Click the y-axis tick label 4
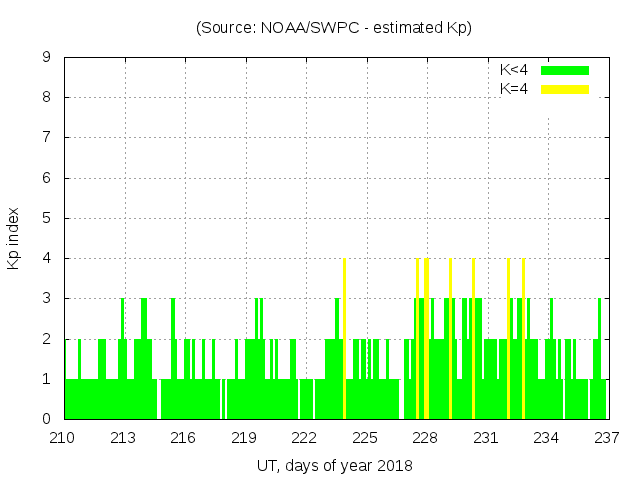 47,258
